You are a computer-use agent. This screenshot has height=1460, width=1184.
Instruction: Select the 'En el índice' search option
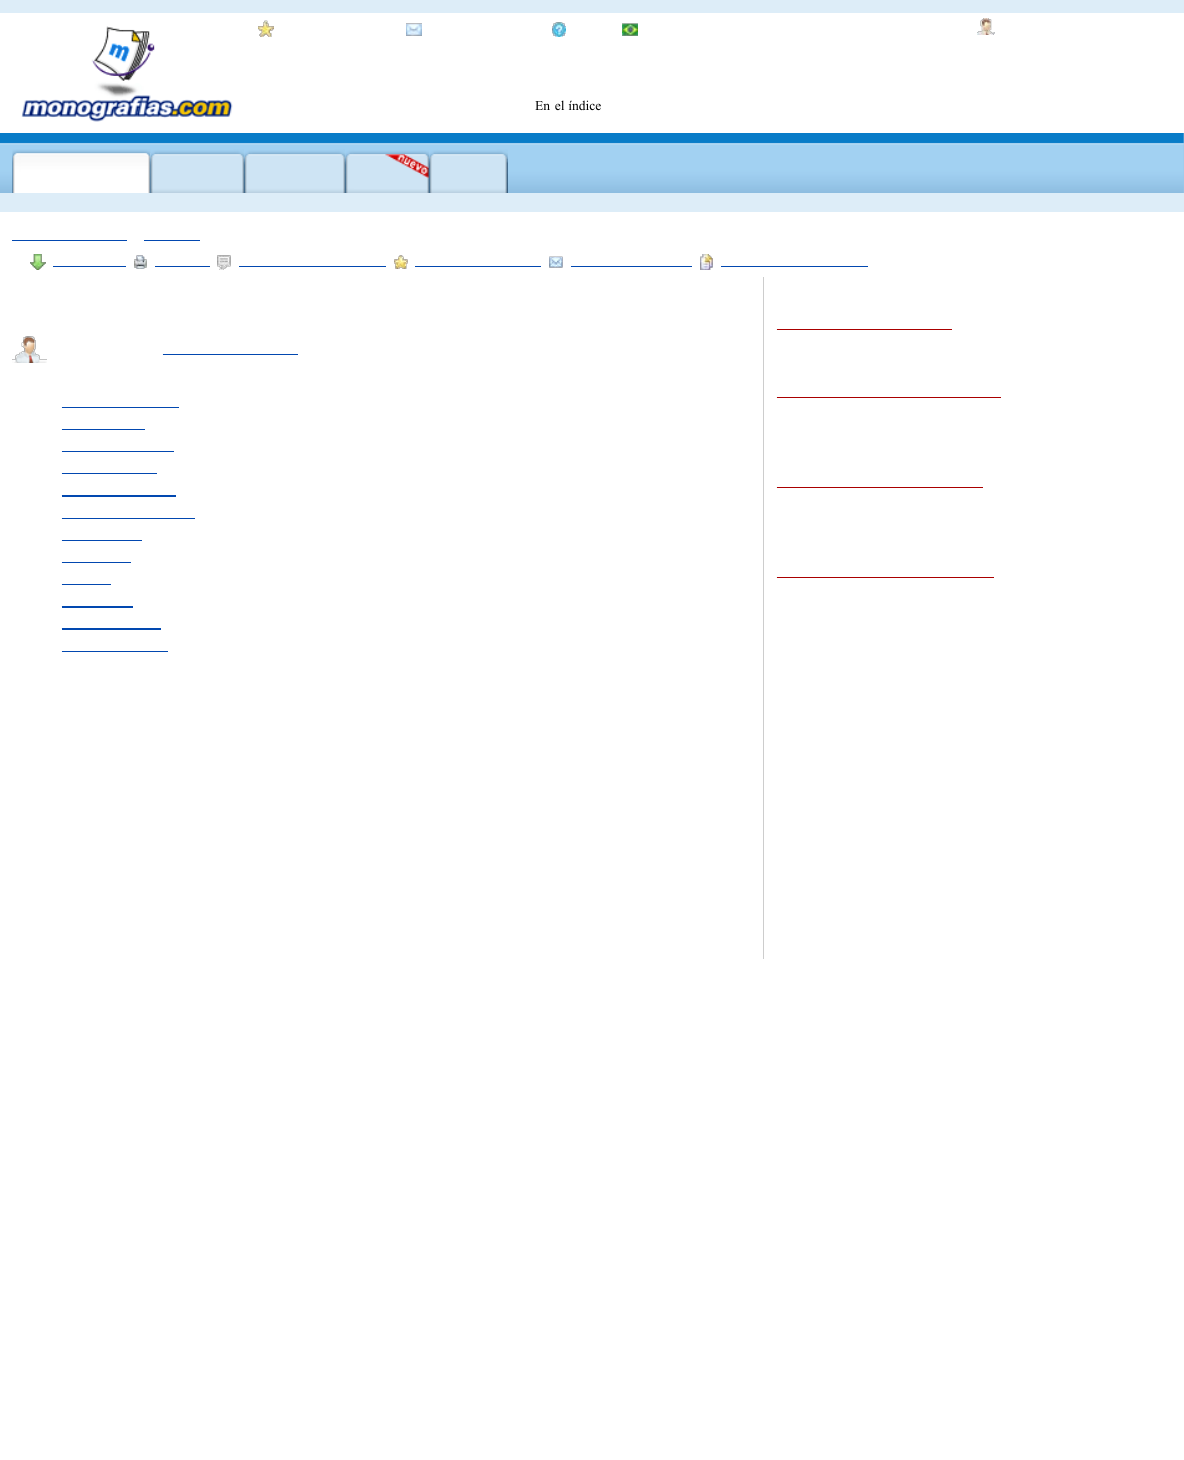[x=568, y=106]
